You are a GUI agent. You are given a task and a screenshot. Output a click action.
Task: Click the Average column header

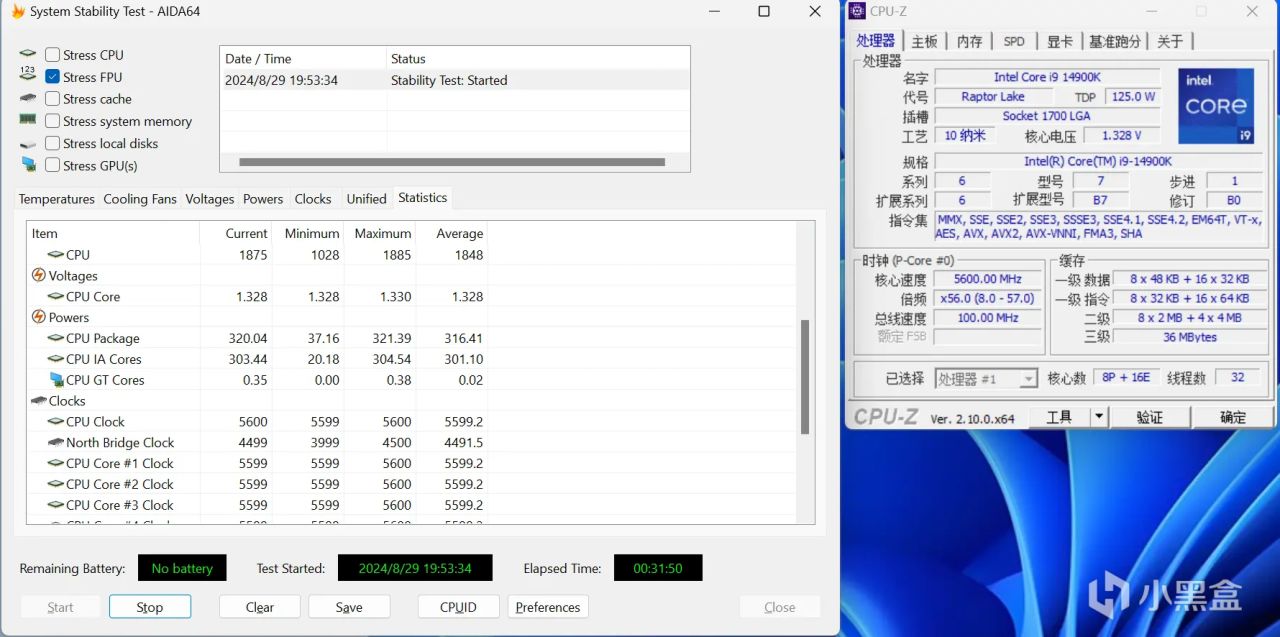(452, 233)
